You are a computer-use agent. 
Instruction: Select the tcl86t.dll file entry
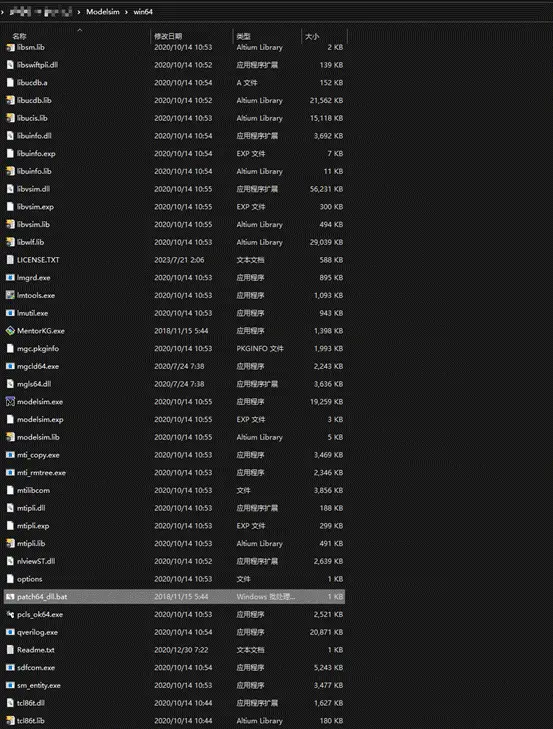coord(174,703)
